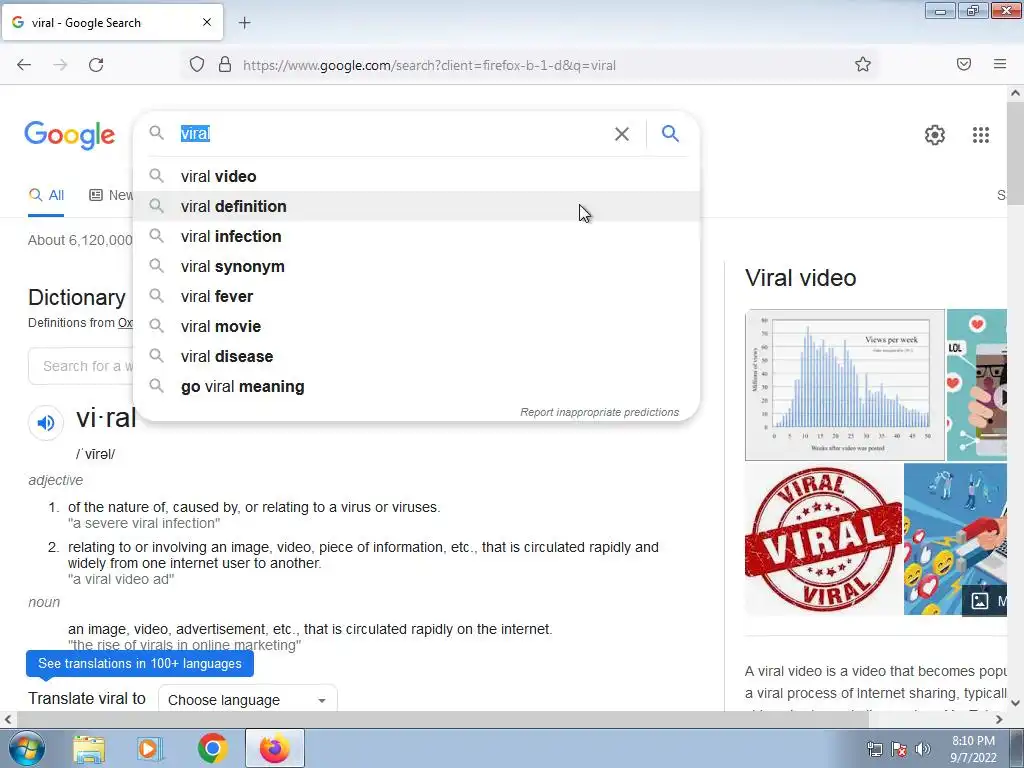Click the 'Viral video' panel heading
The height and width of the screenshot is (768, 1024).
tap(800, 278)
